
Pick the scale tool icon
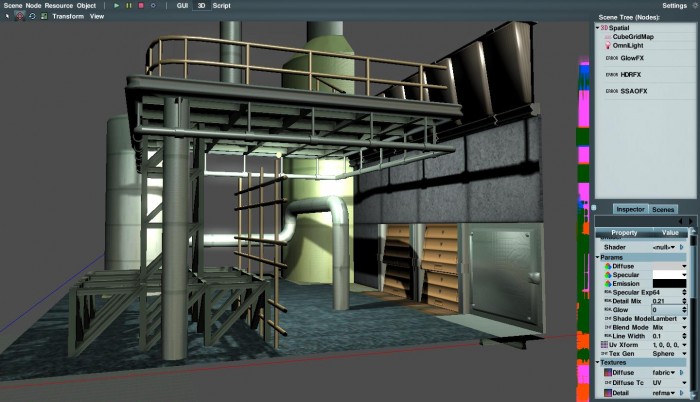(42, 16)
